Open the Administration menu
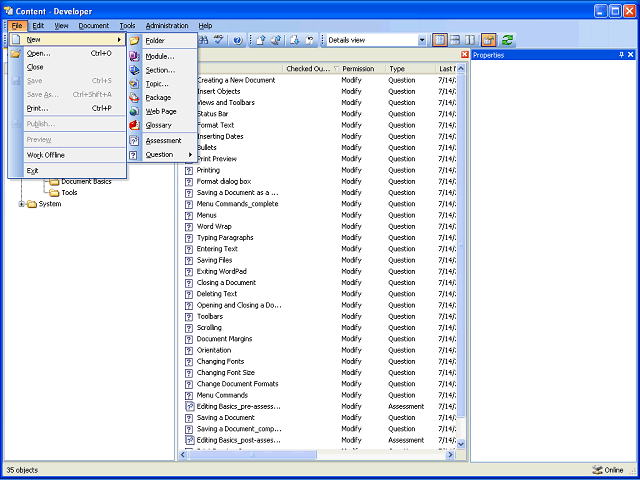640x480 pixels. (x=167, y=26)
